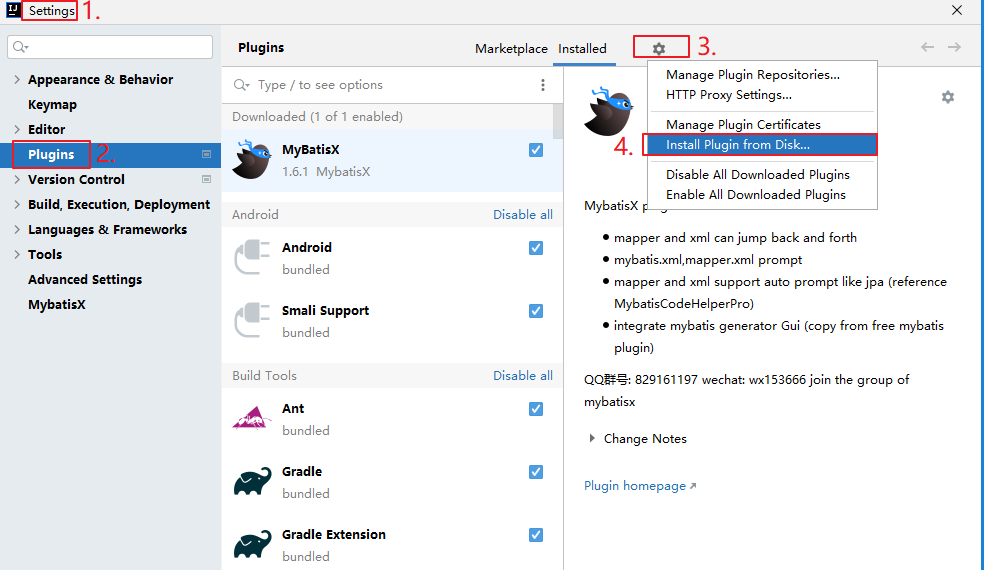Expand Appearance & Behavior settings
This screenshot has width=984, height=570.
point(17,79)
